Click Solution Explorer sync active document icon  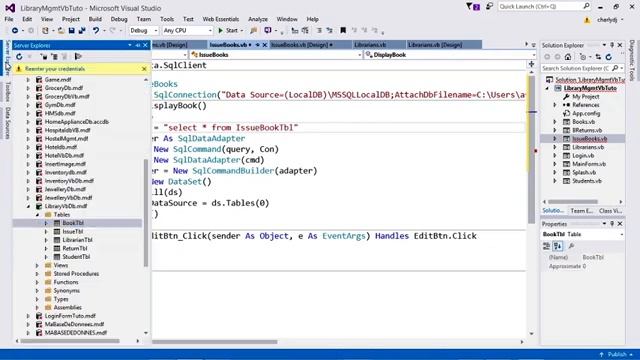click(x=598, y=57)
